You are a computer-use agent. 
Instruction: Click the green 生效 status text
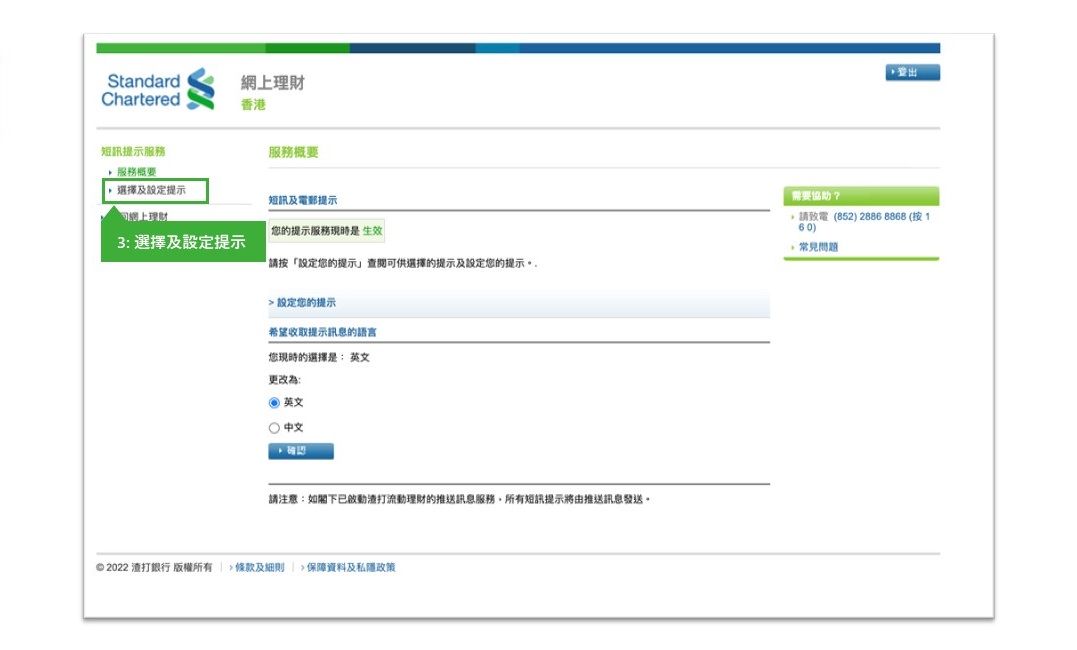372,231
